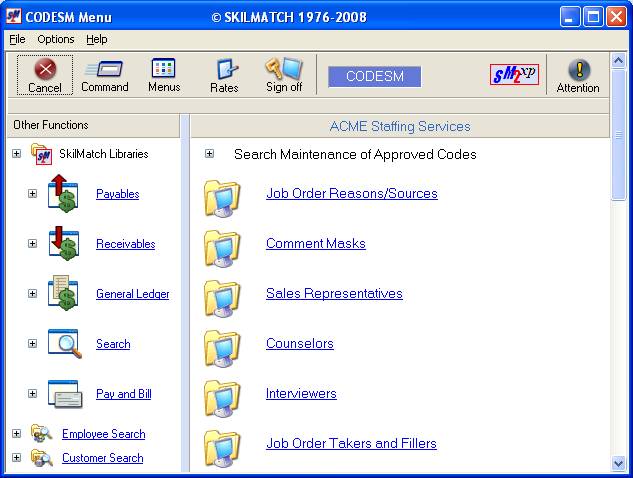Viewport: 633px width, 478px height.
Task: Open the File menu
Action: coord(17,39)
